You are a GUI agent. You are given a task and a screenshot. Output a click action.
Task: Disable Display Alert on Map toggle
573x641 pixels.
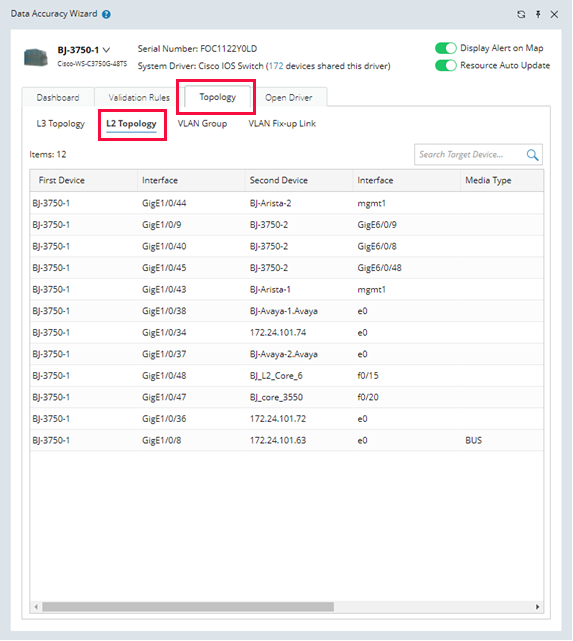pos(445,48)
